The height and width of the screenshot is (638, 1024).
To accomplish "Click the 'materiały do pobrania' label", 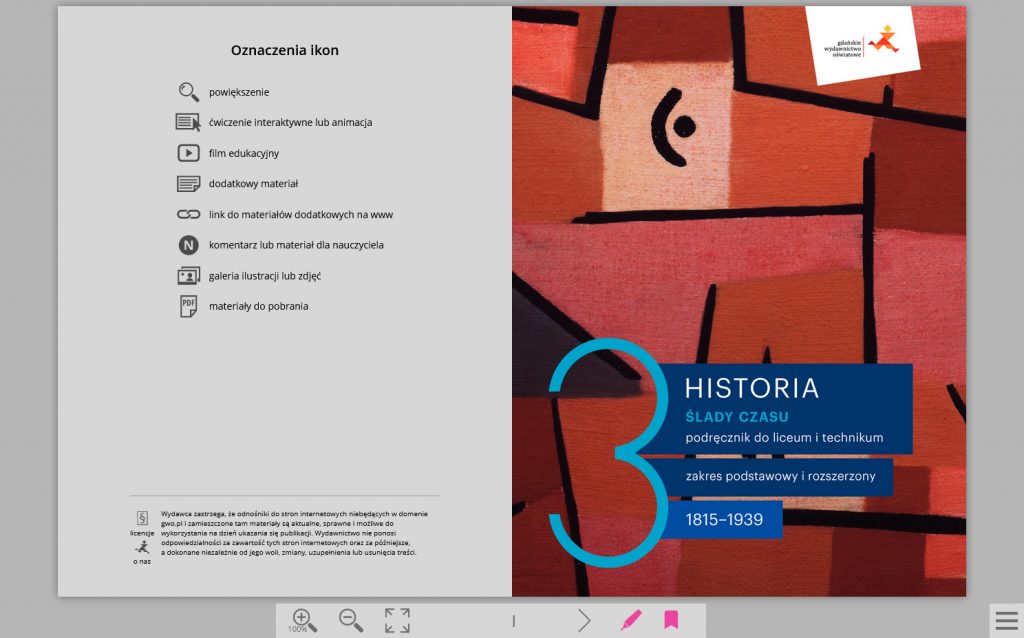I will click(x=259, y=306).
